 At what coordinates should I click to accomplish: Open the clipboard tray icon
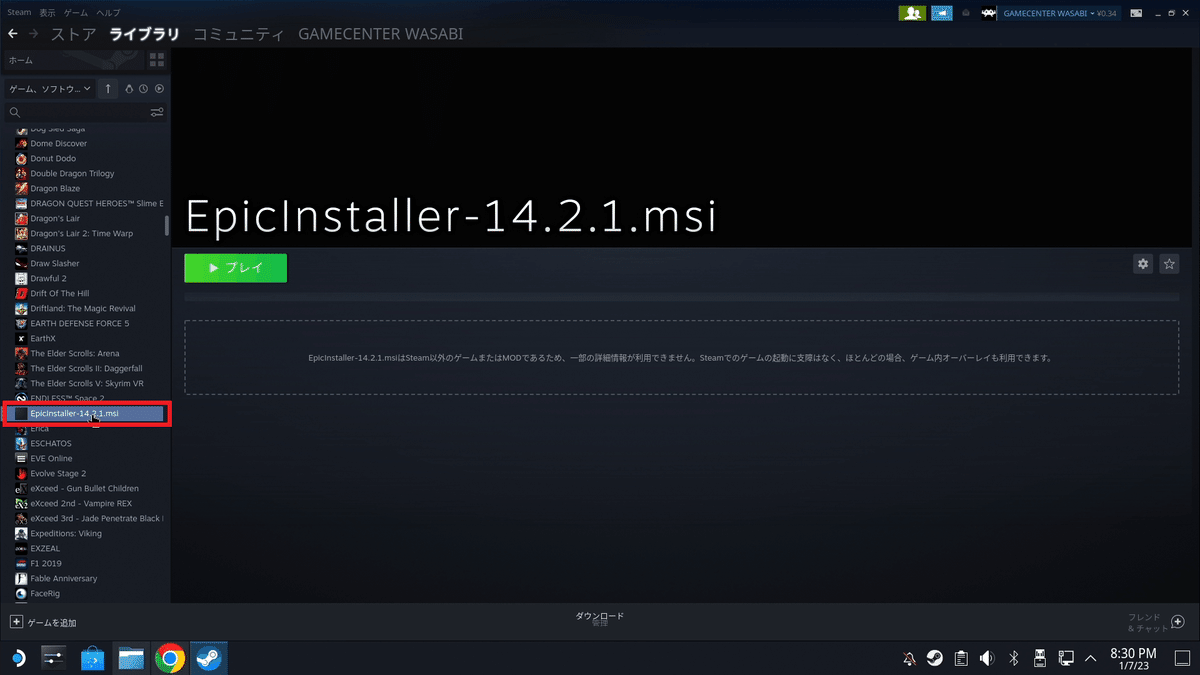(x=961, y=658)
